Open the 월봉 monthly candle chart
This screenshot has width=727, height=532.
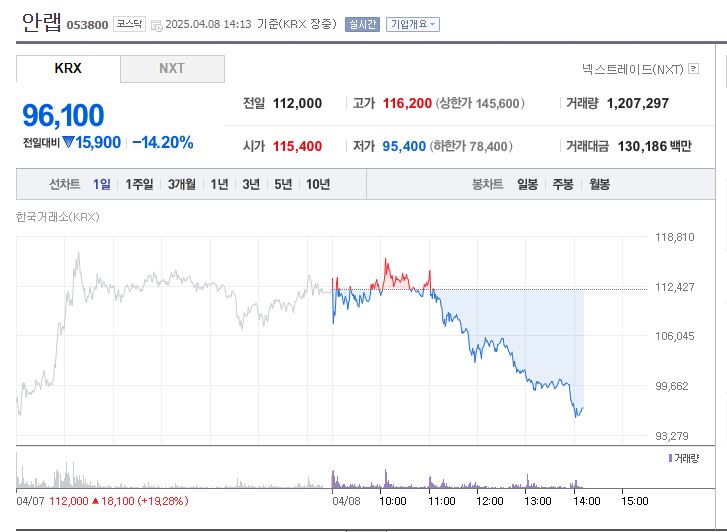tap(599, 184)
